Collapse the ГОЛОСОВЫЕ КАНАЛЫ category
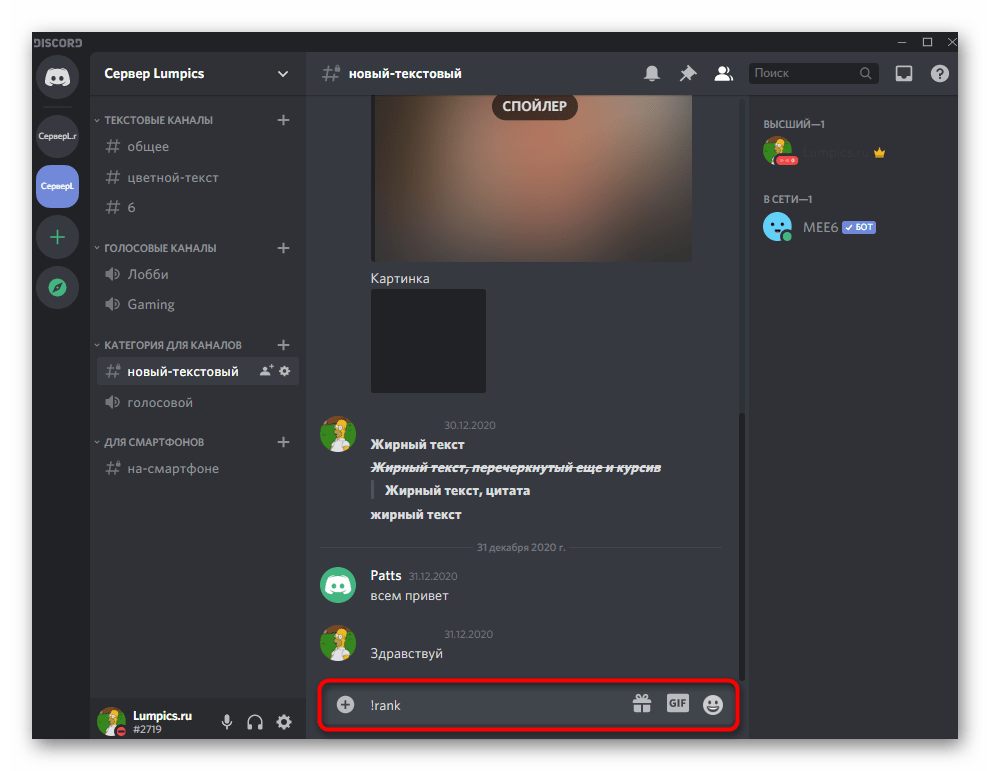 160,248
